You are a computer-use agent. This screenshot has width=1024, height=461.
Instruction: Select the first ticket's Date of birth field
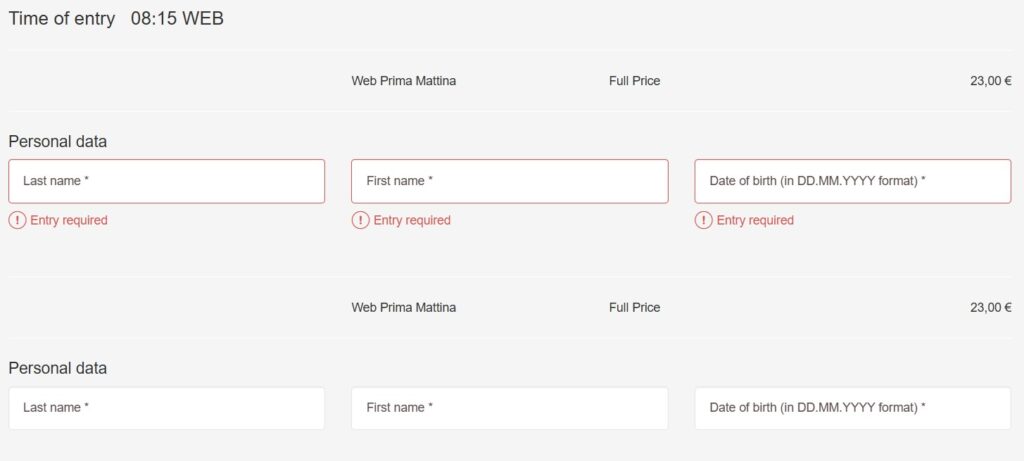853,181
